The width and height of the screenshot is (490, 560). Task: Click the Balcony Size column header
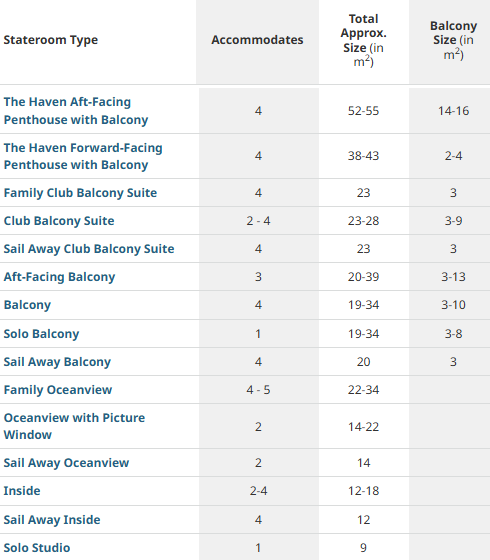click(454, 40)
